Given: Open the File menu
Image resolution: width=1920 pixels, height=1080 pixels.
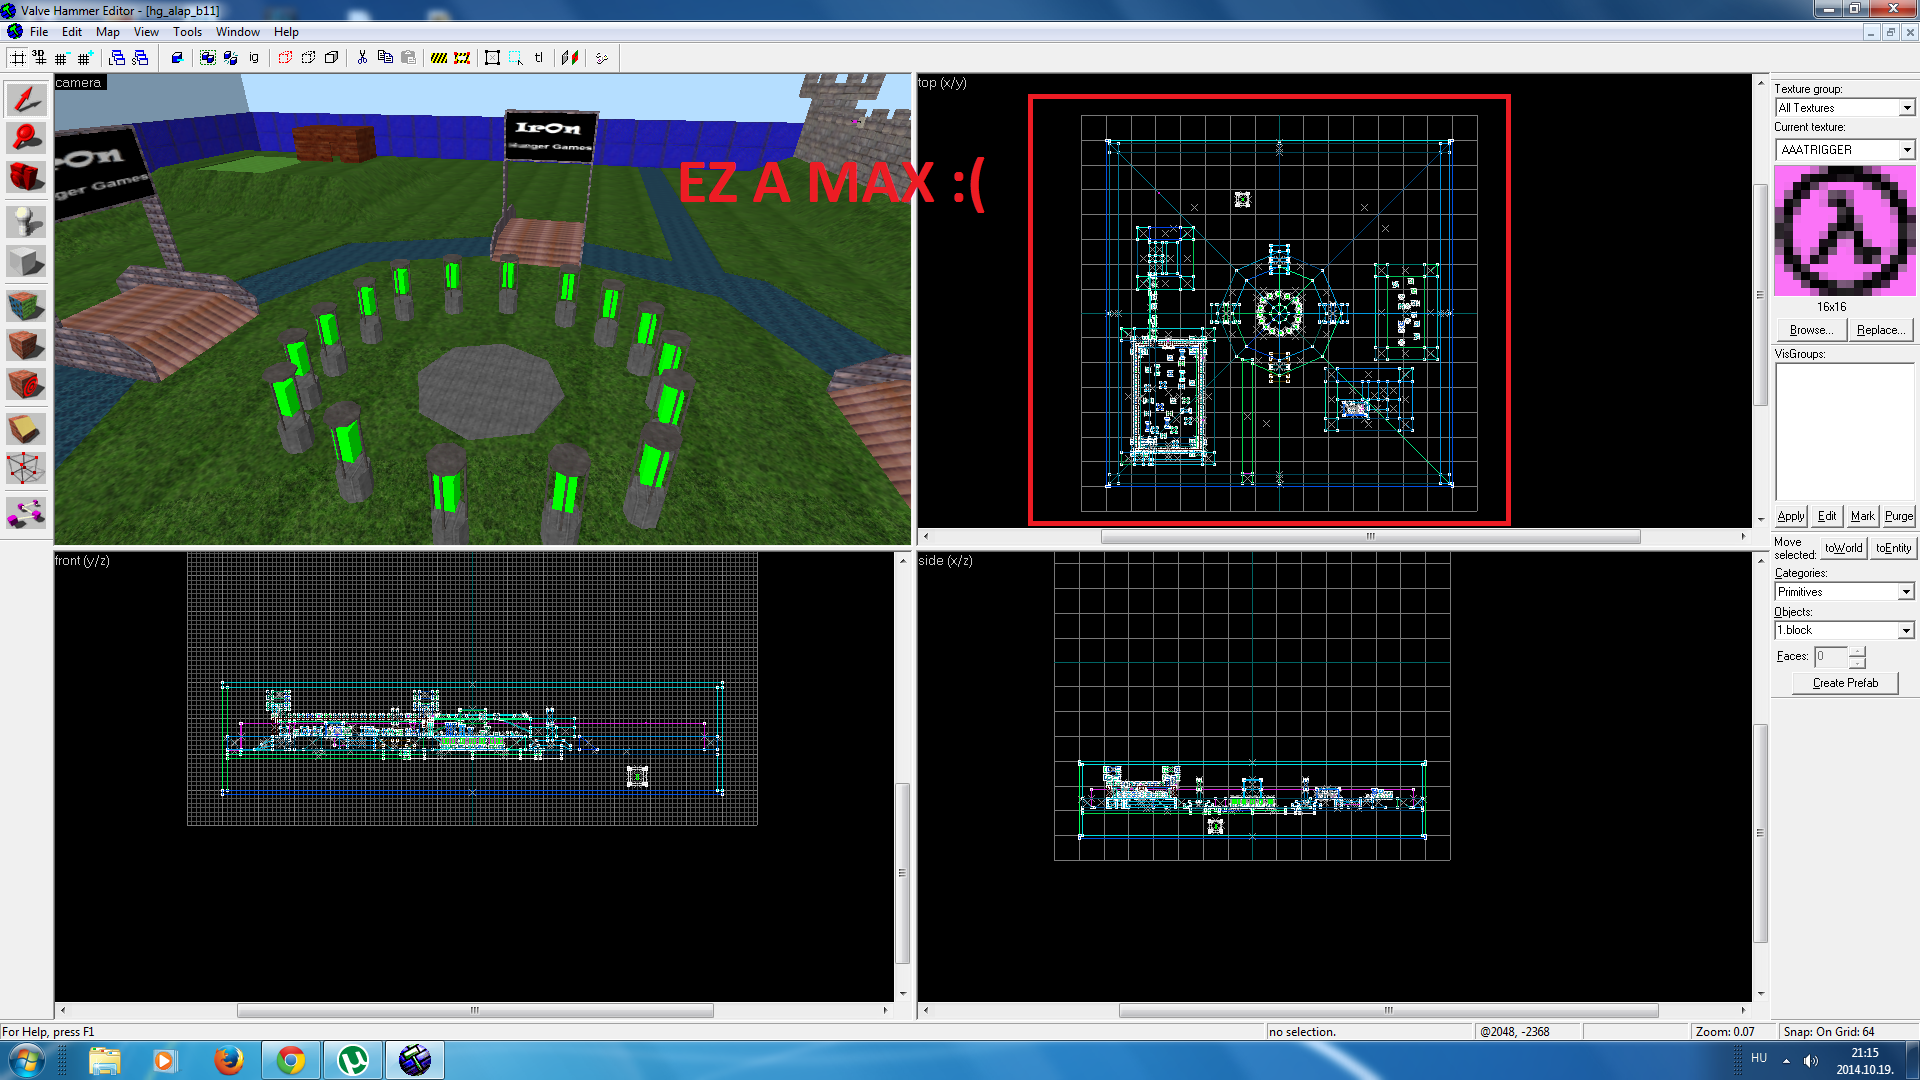Looking at the screenshot, I should click(39, 32).
